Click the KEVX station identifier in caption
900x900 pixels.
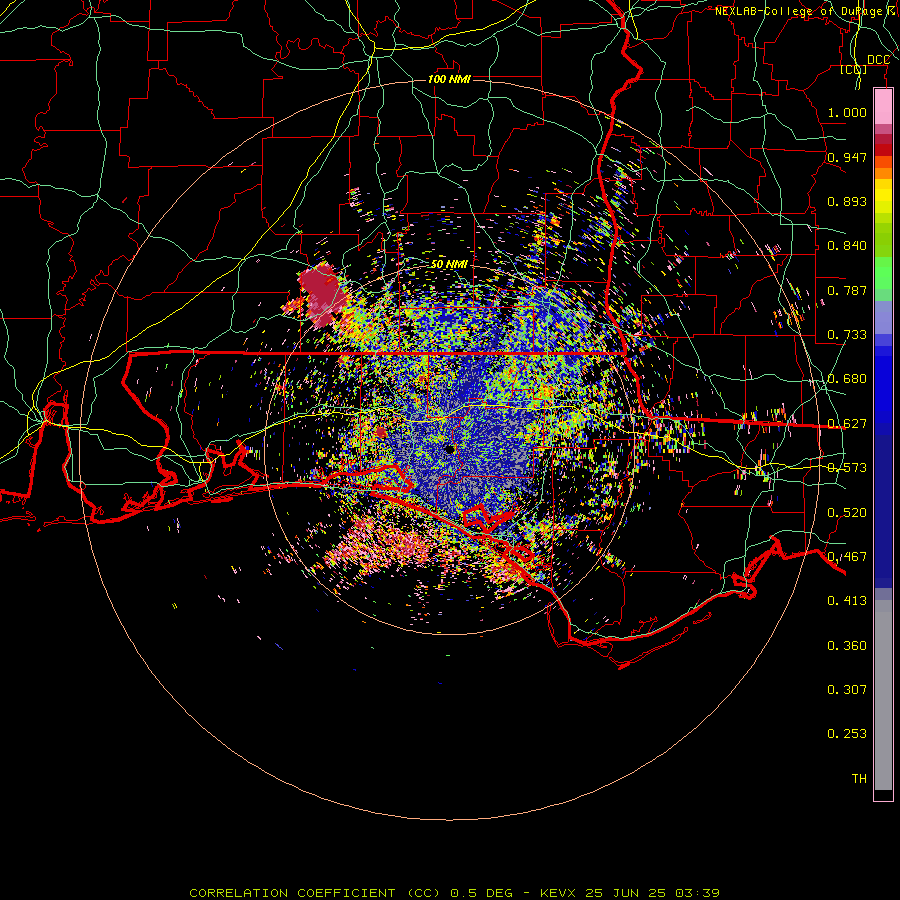pyautogui.click(x=557, y=893)
